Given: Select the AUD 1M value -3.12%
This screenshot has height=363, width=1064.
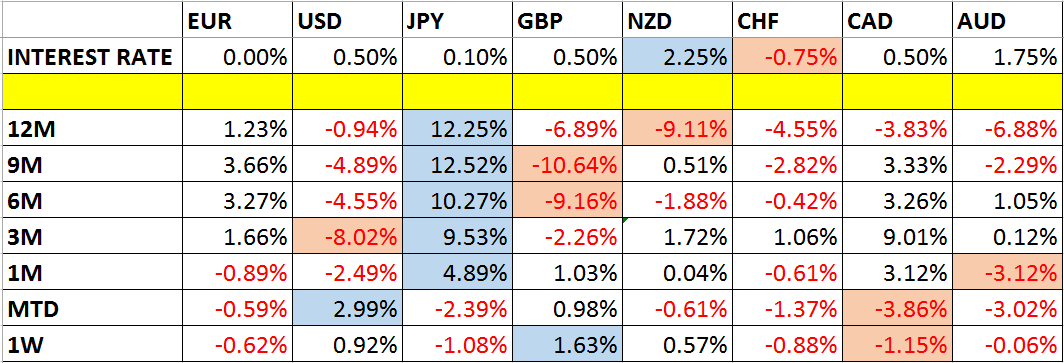Looking at the screenshot, I should (1007, 272).
